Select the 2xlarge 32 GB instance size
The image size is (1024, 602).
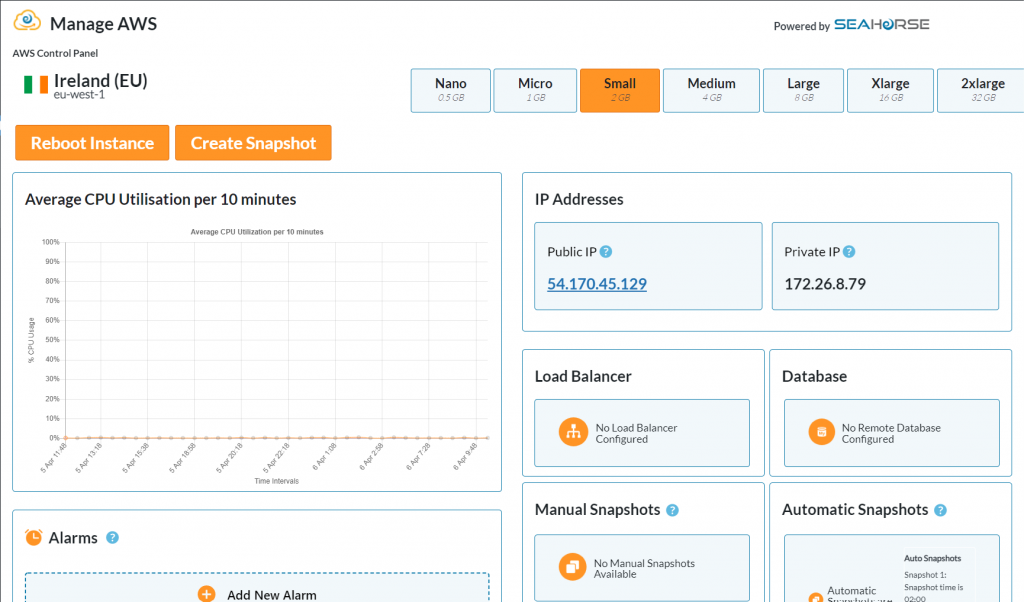982,90
